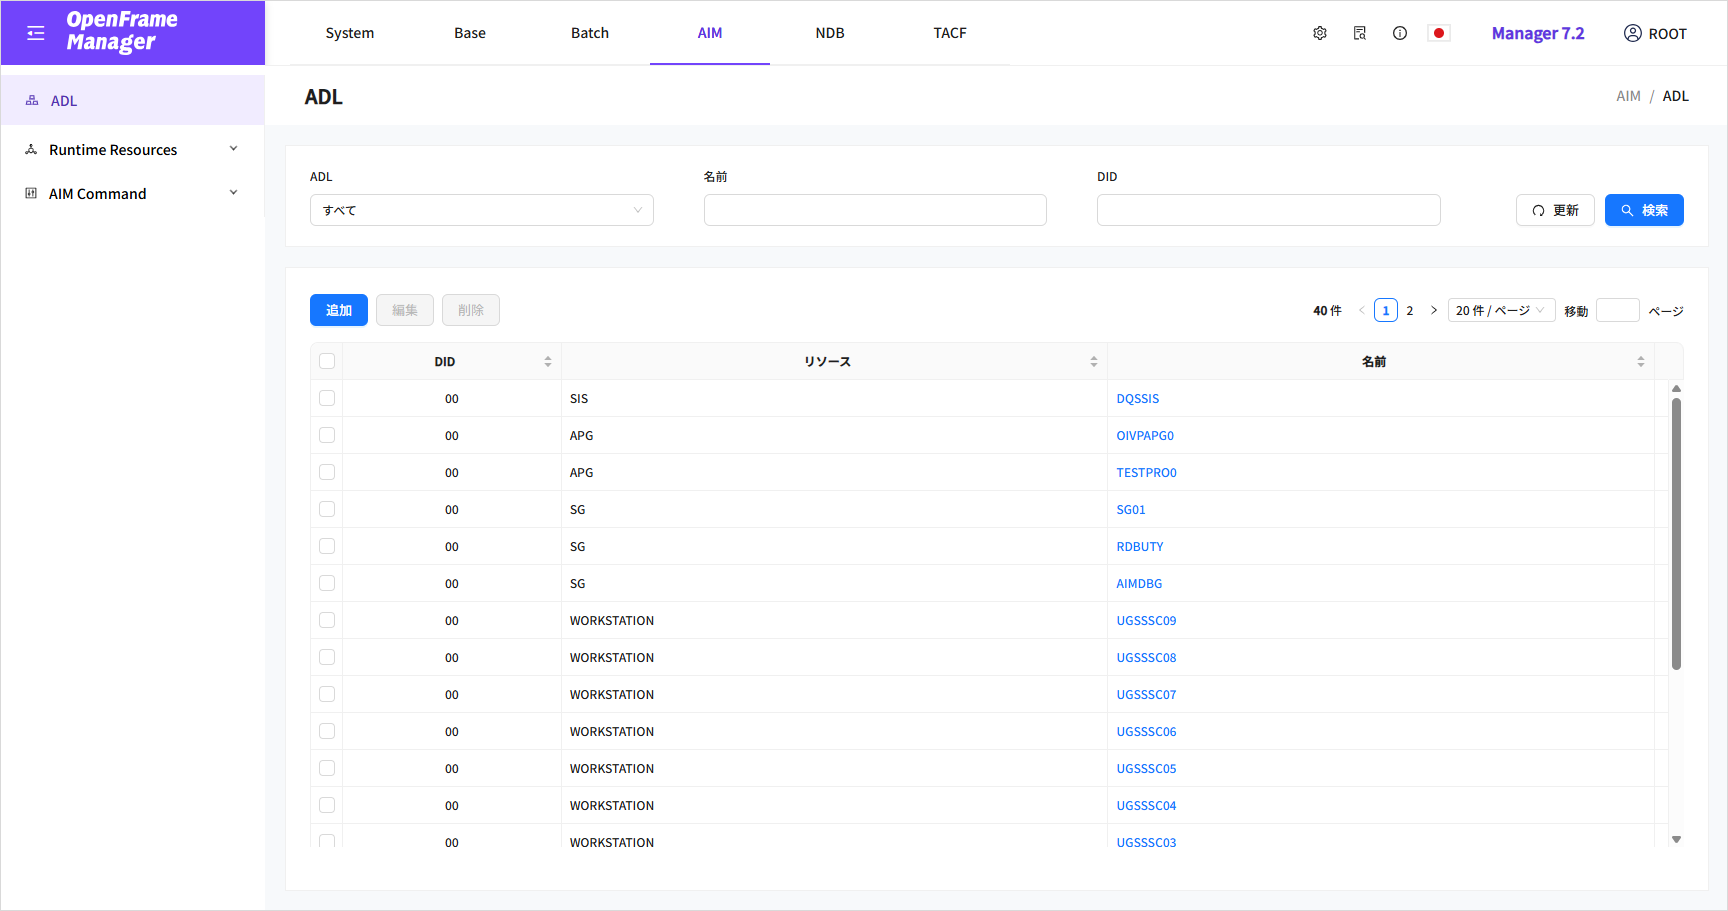Sort by リソース column sort arrows
This screenshot has height=911, width=1728.
point(1094,362)
